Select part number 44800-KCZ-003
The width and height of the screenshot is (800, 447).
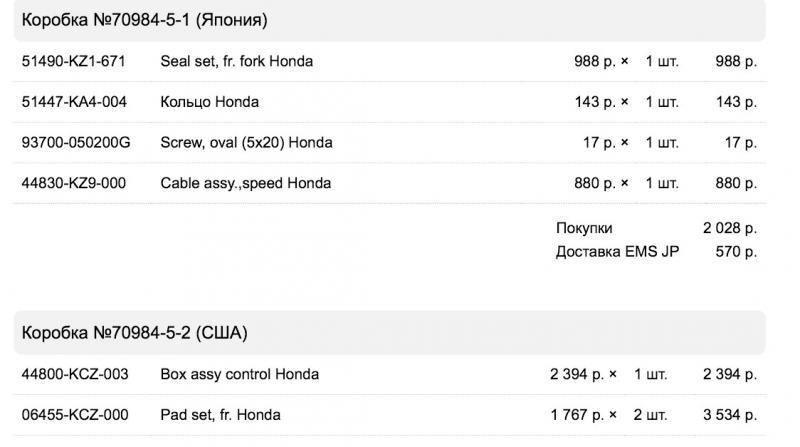(75, 374)
